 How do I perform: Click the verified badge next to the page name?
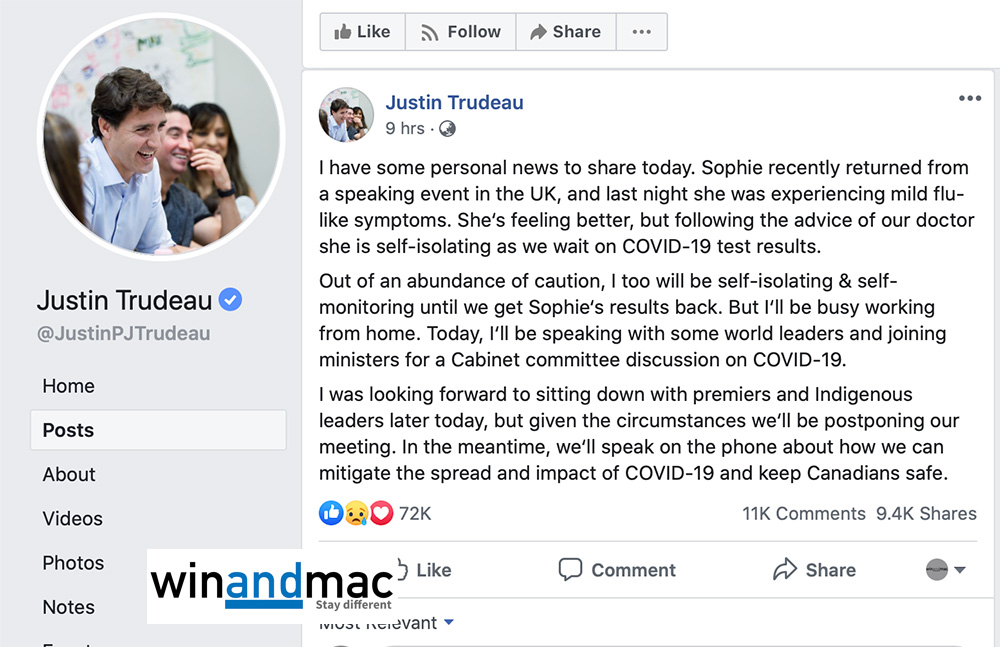[x=231, y=300]
